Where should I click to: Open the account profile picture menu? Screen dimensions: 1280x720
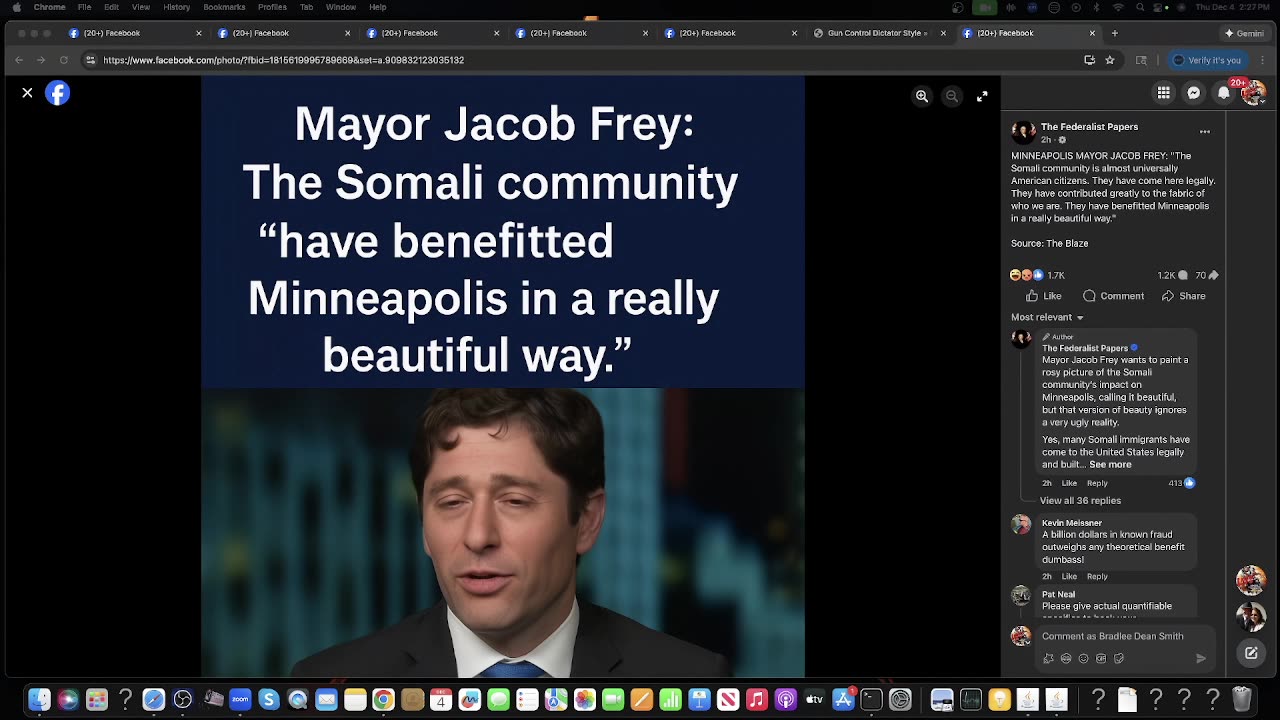tap(1253, 93)
